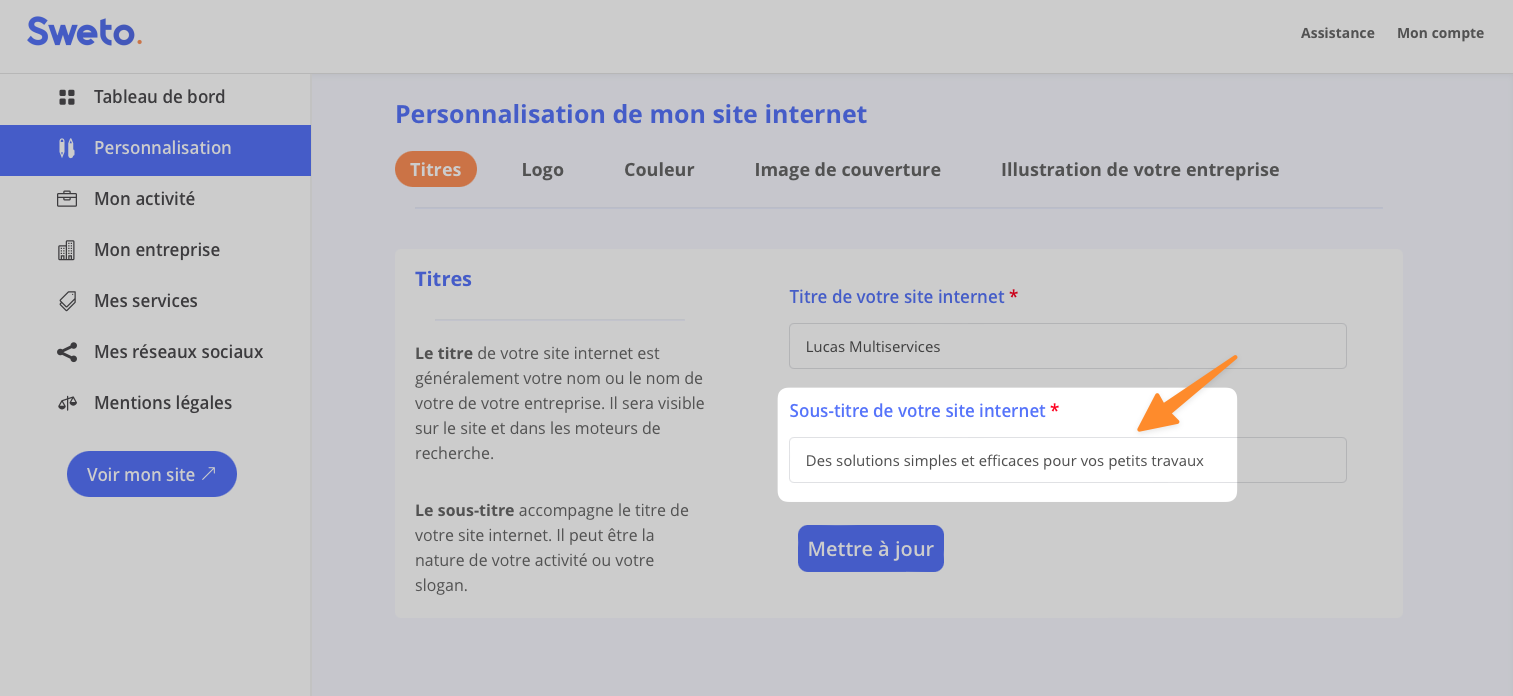Select the Mon entreprise building icon
The width and height of the screenshot is (1513, 696).
[x=67, y=250]
